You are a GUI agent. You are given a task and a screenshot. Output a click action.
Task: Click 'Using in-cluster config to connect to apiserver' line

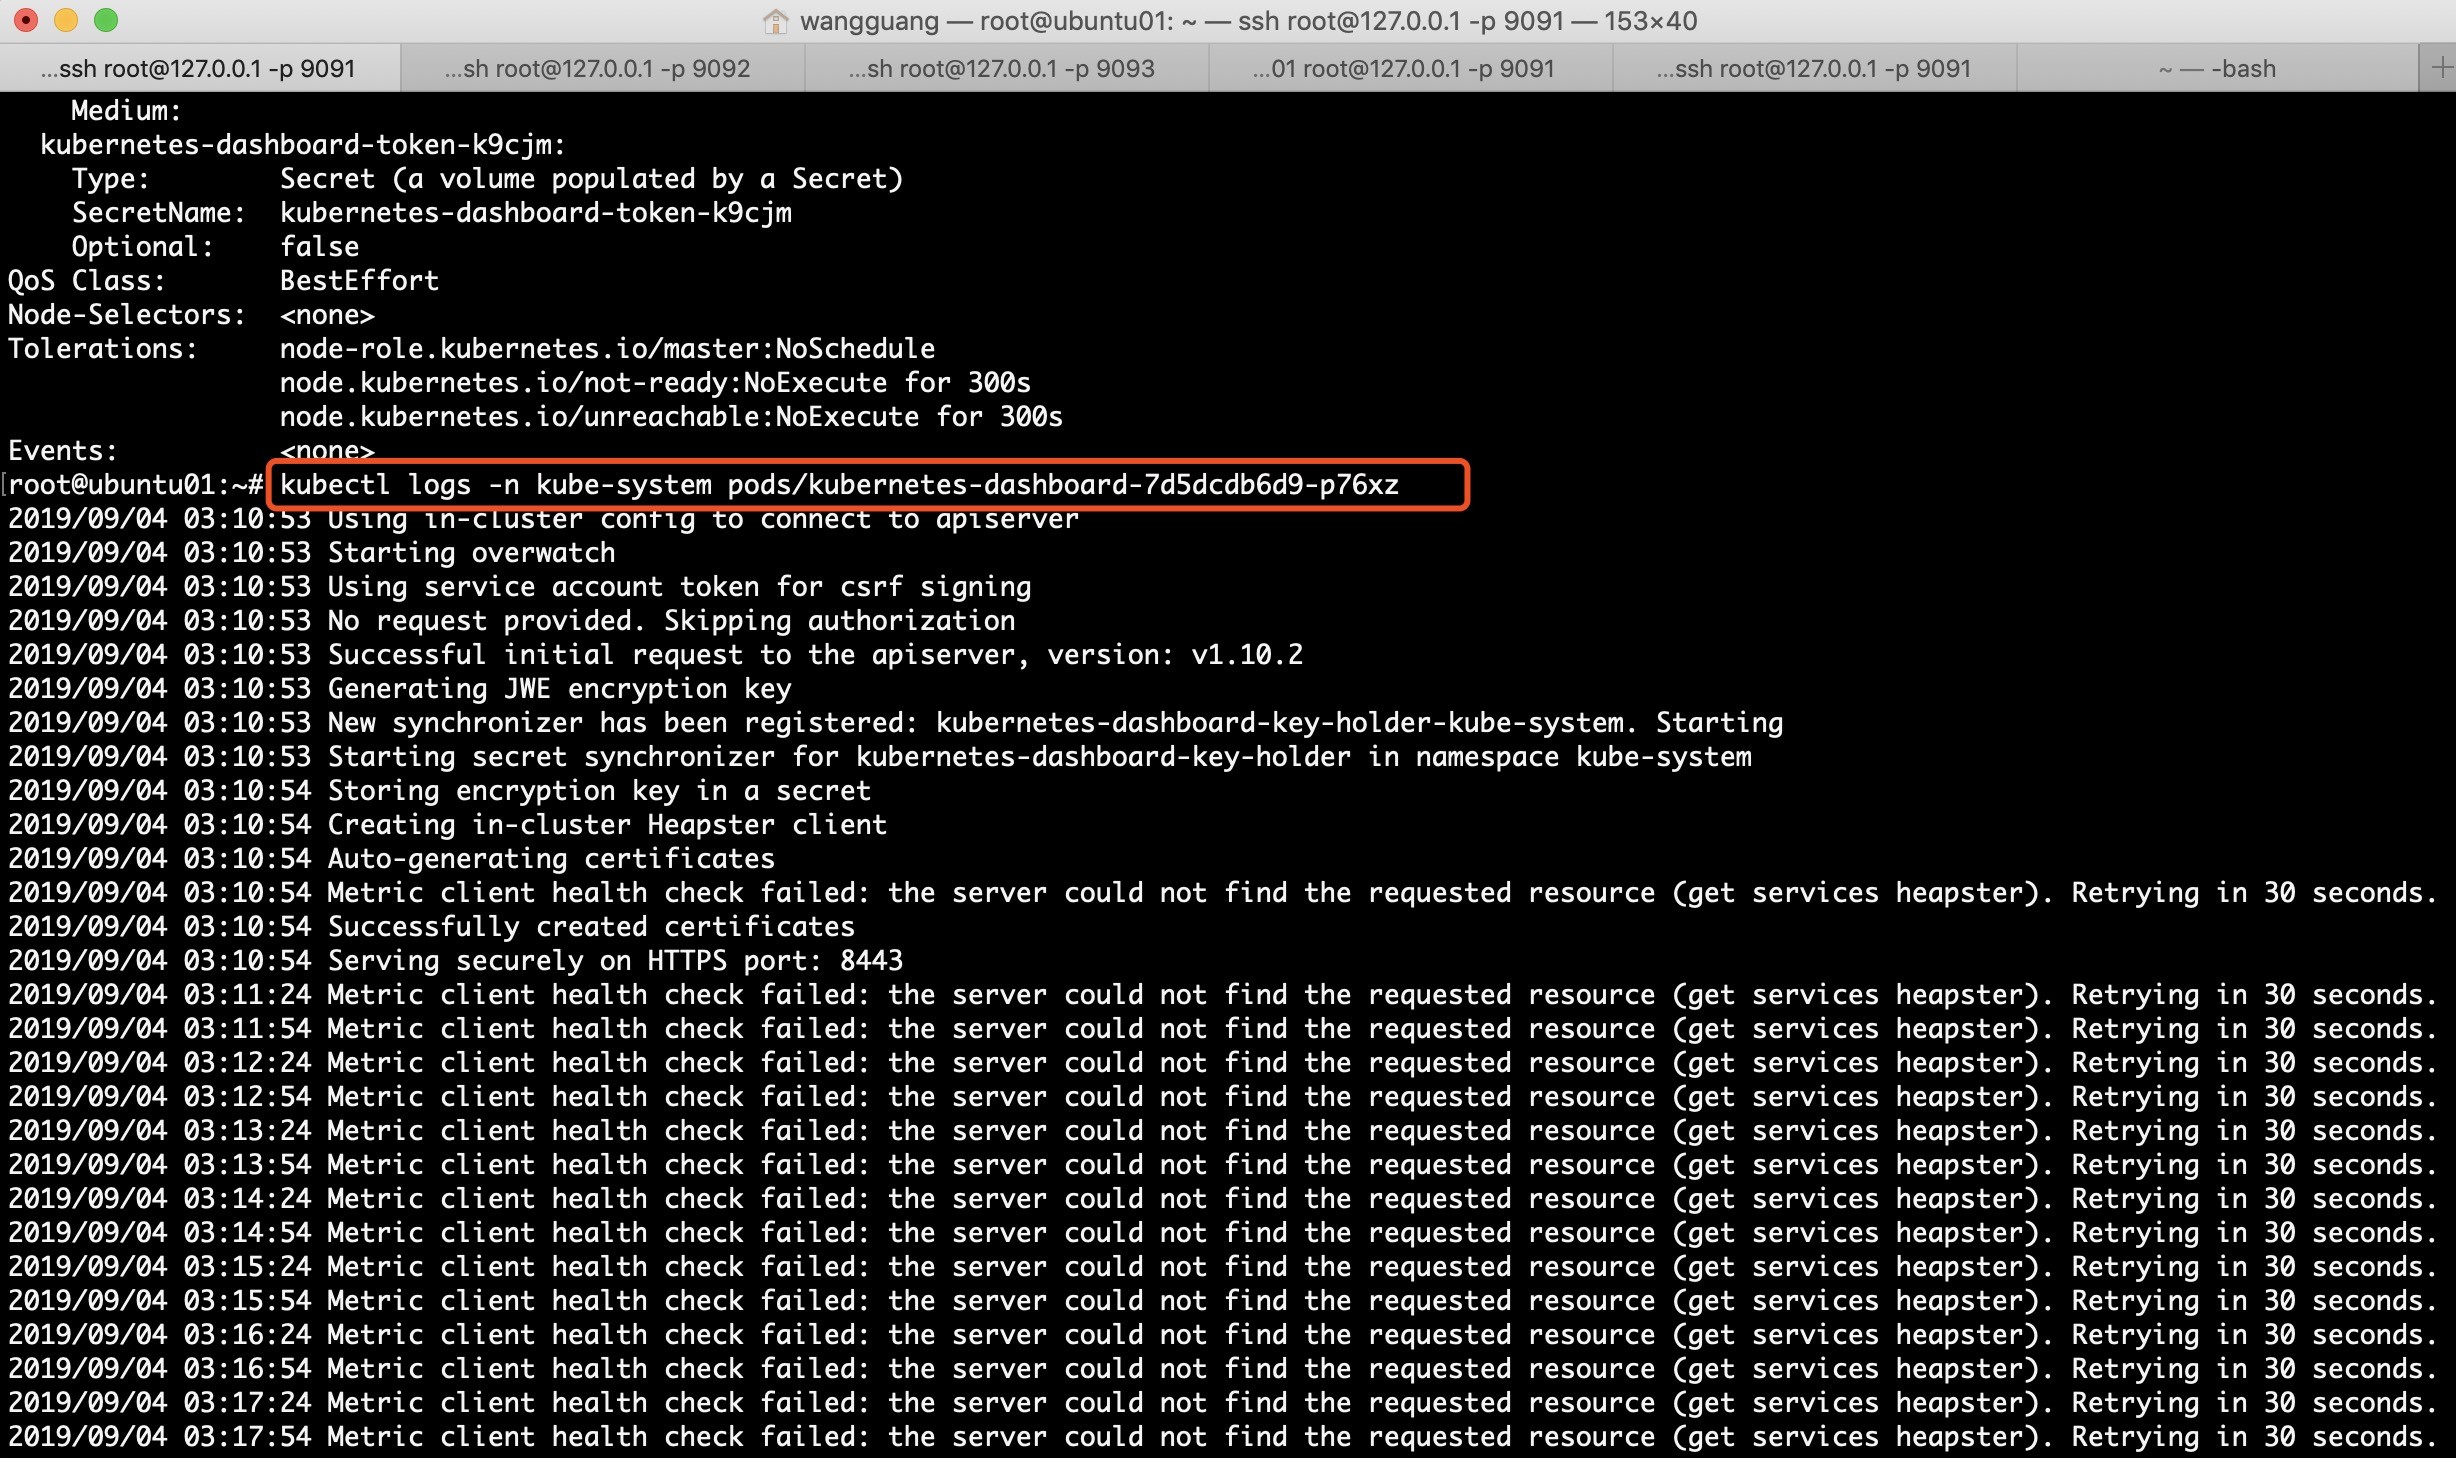(x=544, y=519)
